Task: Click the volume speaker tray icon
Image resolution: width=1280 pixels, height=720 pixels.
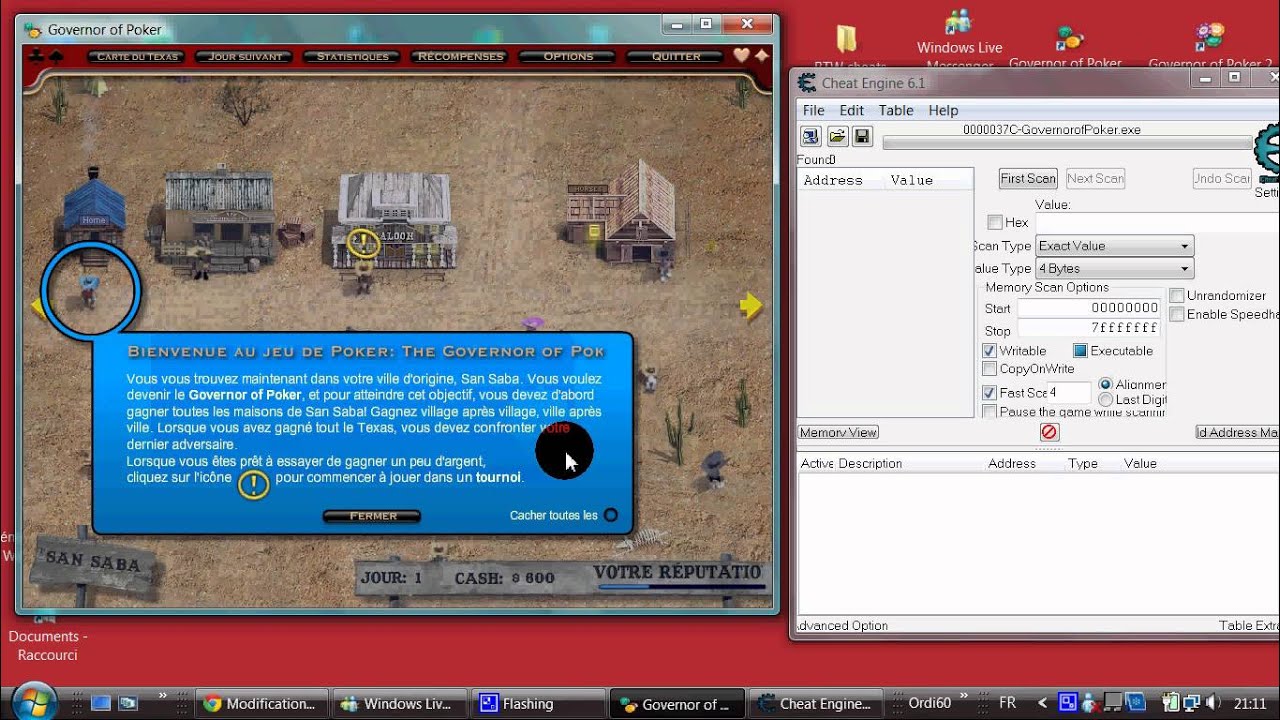Action: click(x=1212, y=703)
